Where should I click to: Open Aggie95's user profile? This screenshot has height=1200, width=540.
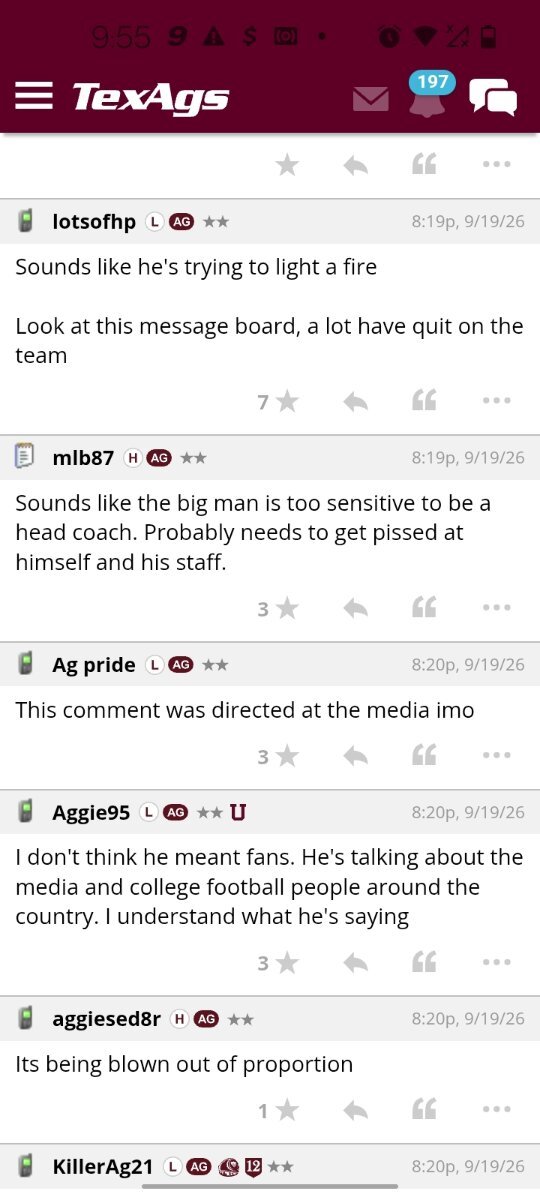91,813
